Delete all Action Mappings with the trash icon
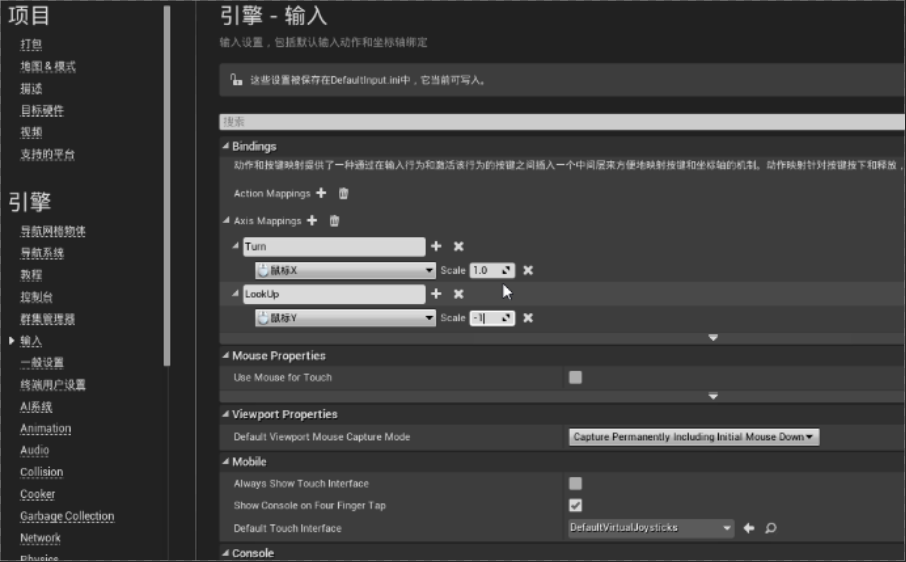The image size is (906, 562). (343, 193)
